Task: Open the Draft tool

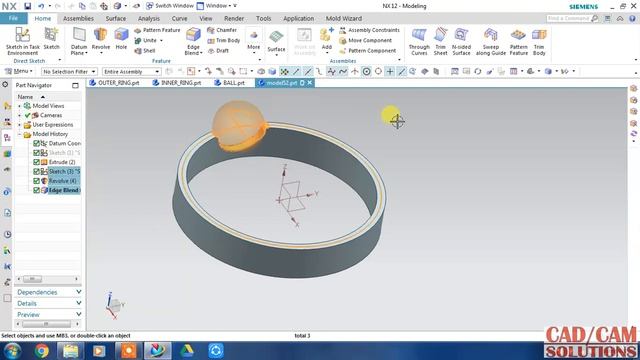Action: pyautogui.click(x=218, y=51)
